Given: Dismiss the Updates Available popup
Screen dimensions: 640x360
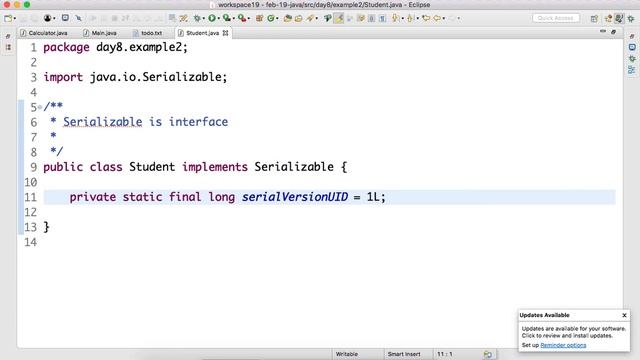Looking at the screenshot, I should [624, 315].
